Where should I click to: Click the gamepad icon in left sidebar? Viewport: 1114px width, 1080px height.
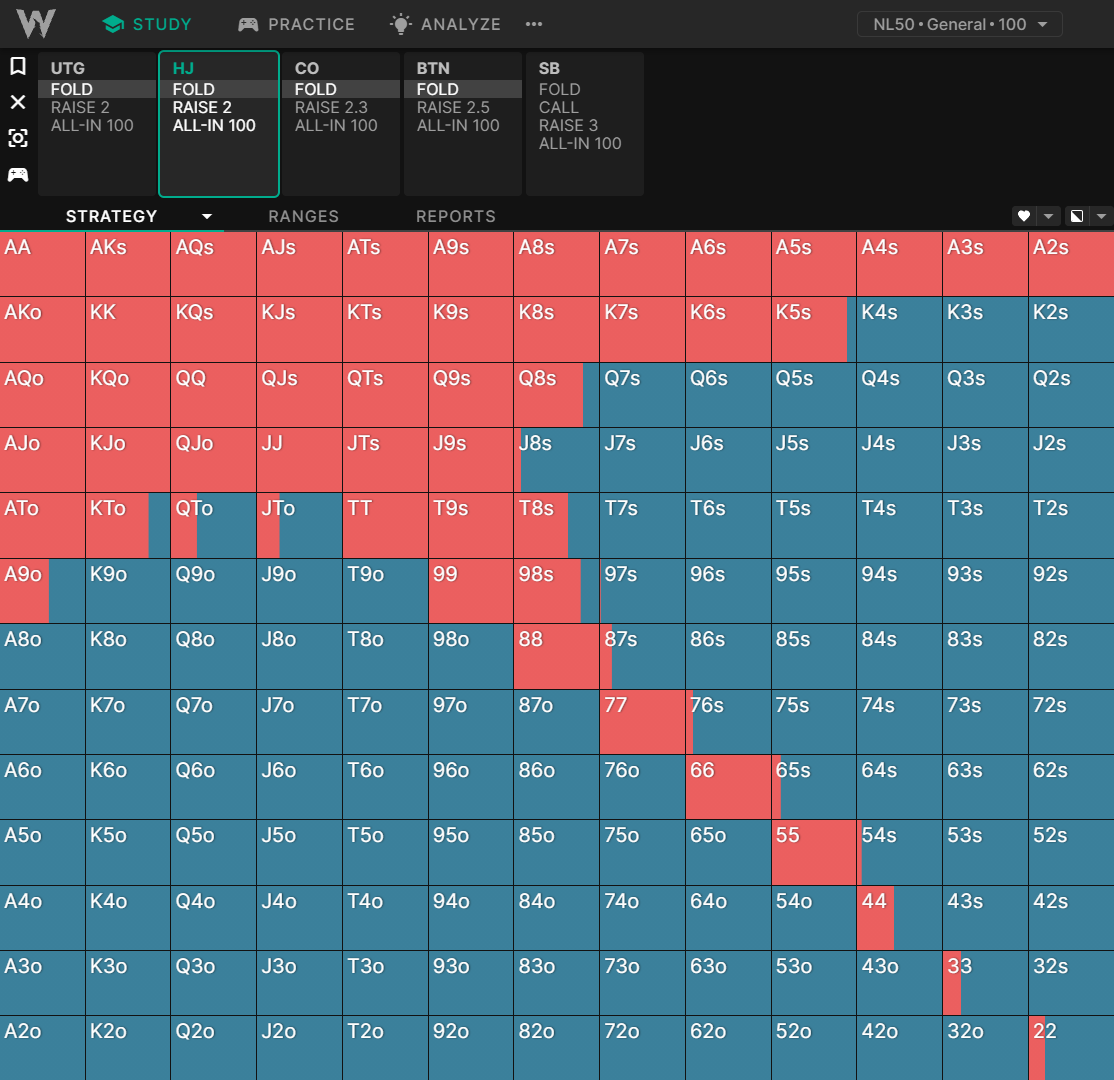click(x=17, y=174)
